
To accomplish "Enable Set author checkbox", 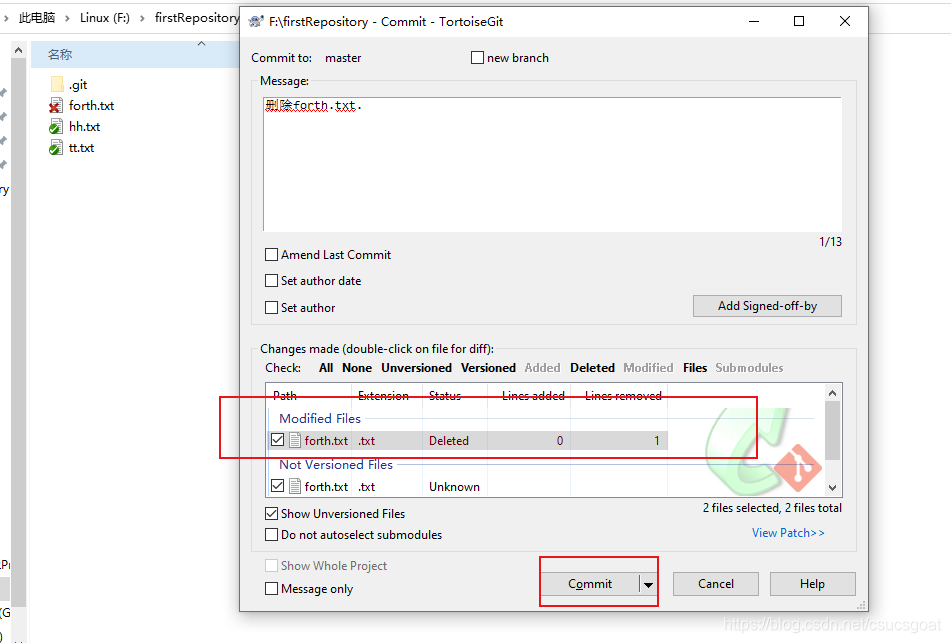I will pos(271,308).
